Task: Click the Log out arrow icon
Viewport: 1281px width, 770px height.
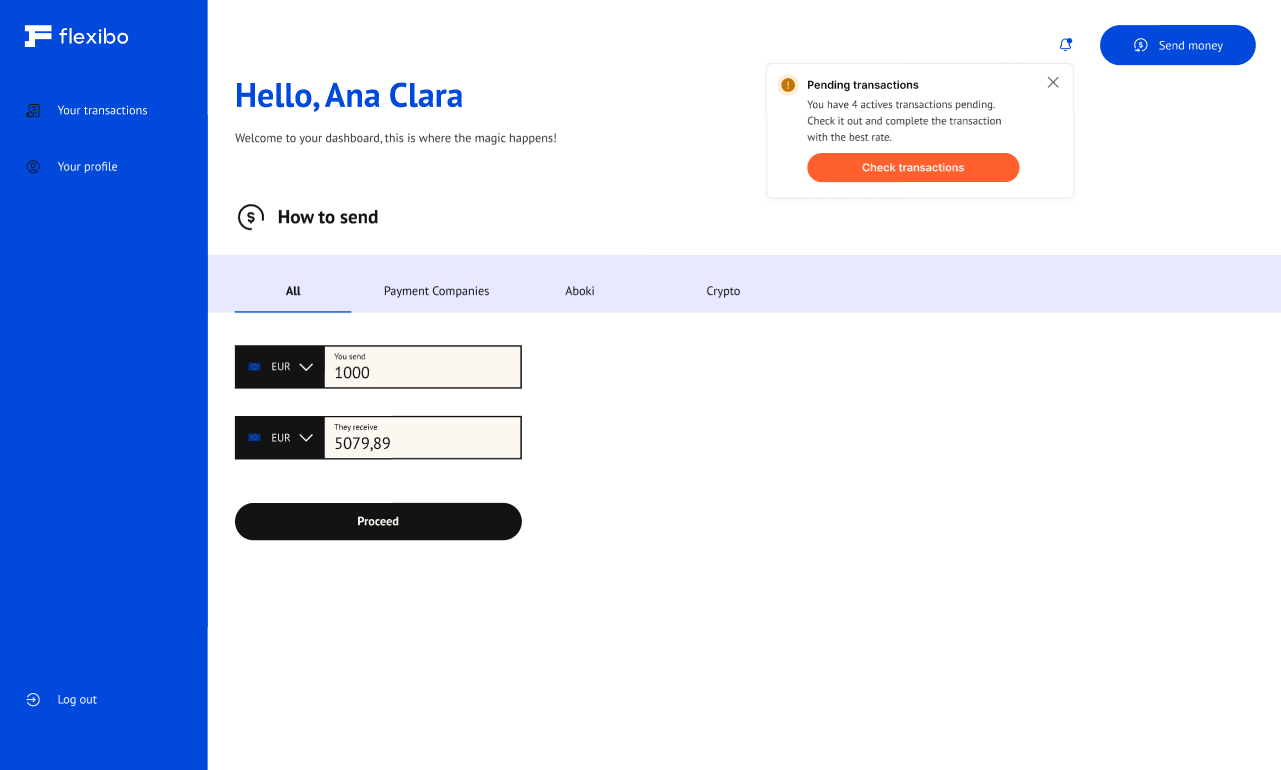Action: (33, 700)
